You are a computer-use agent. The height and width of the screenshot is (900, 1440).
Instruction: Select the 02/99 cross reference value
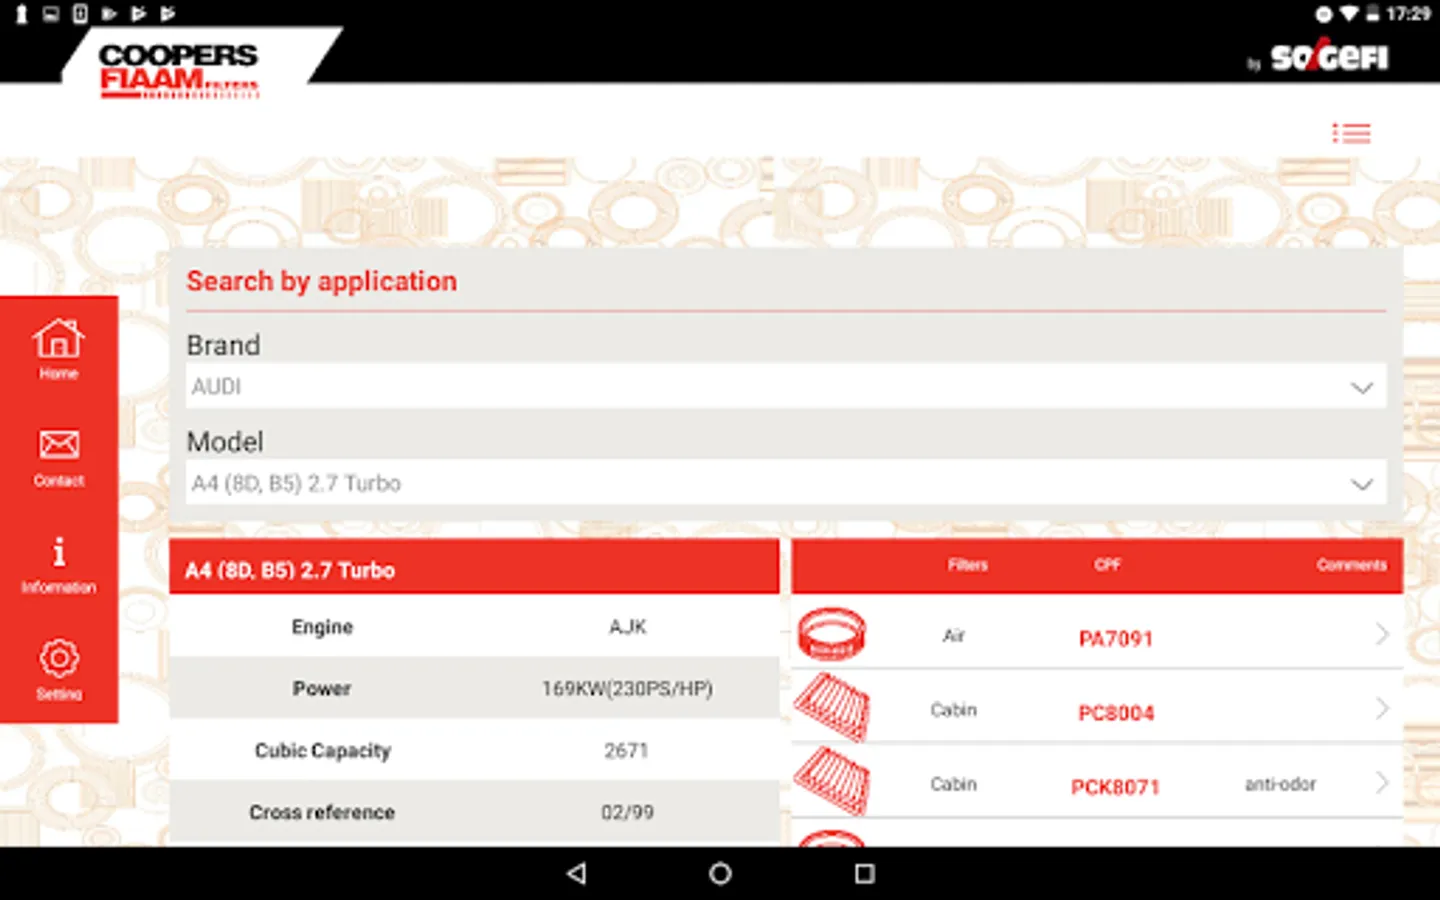(x=627, y=812)
